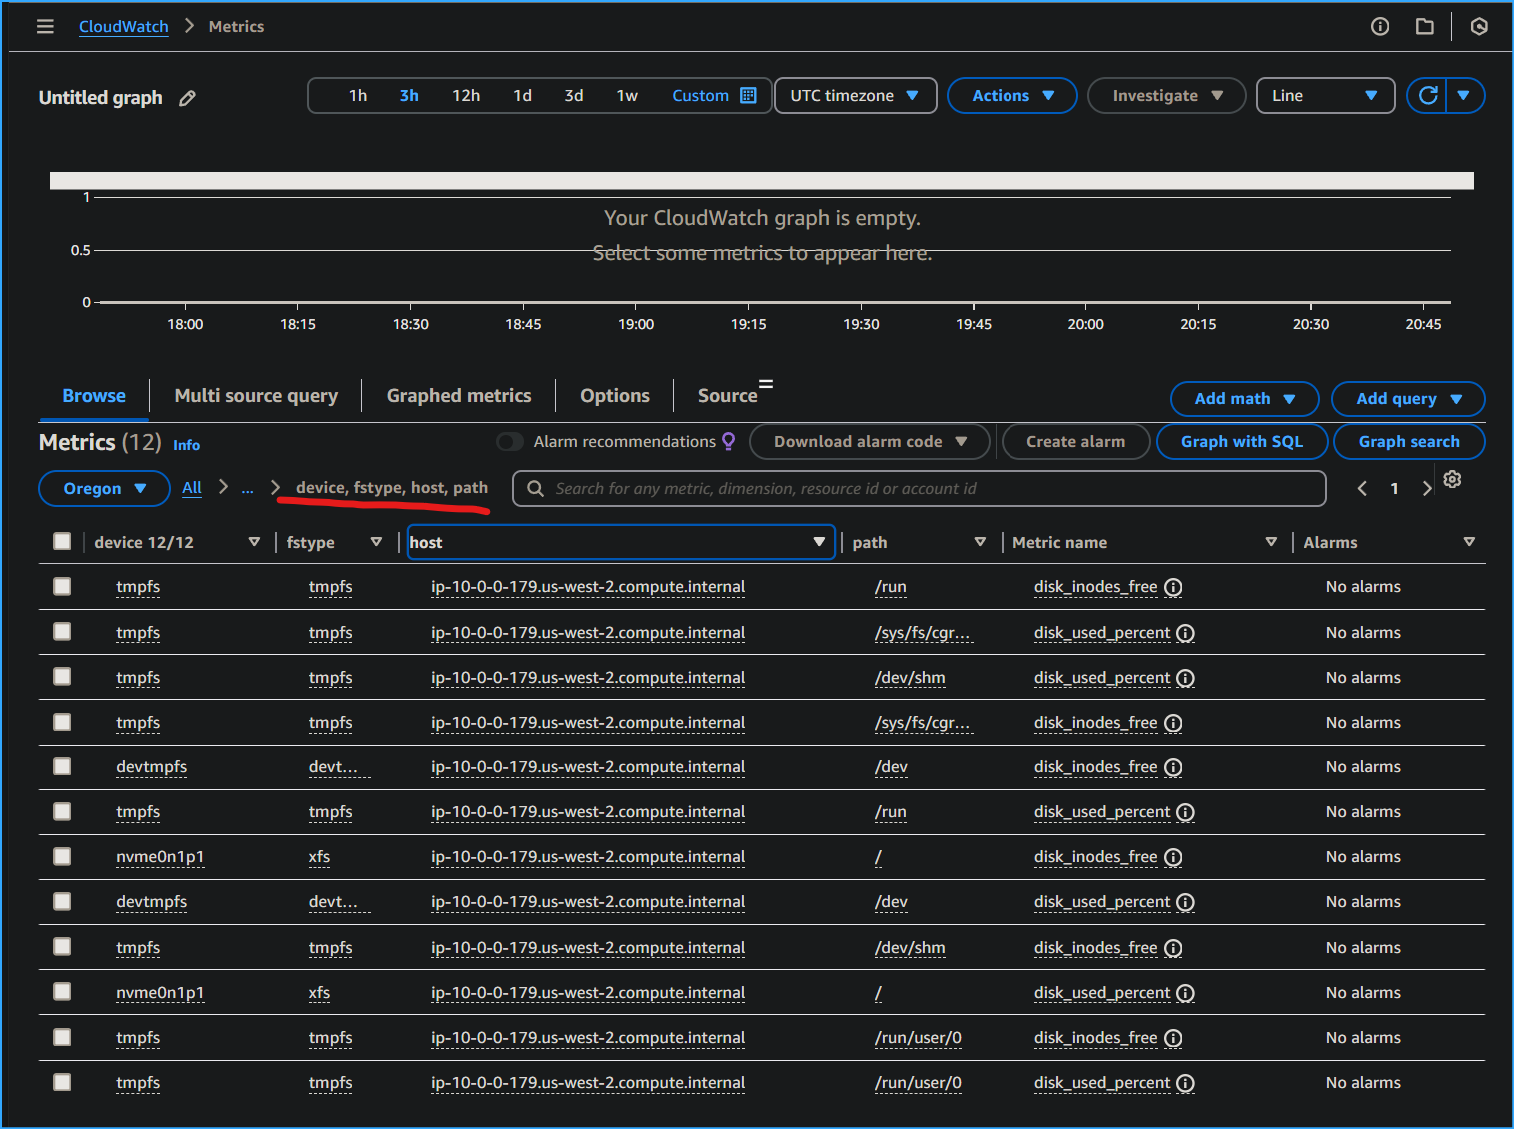Image resolution: width=1514 pixels, height=1129 pixels.
Task: Expand the host column filter dropdown
Action: [x=819, y=541]
